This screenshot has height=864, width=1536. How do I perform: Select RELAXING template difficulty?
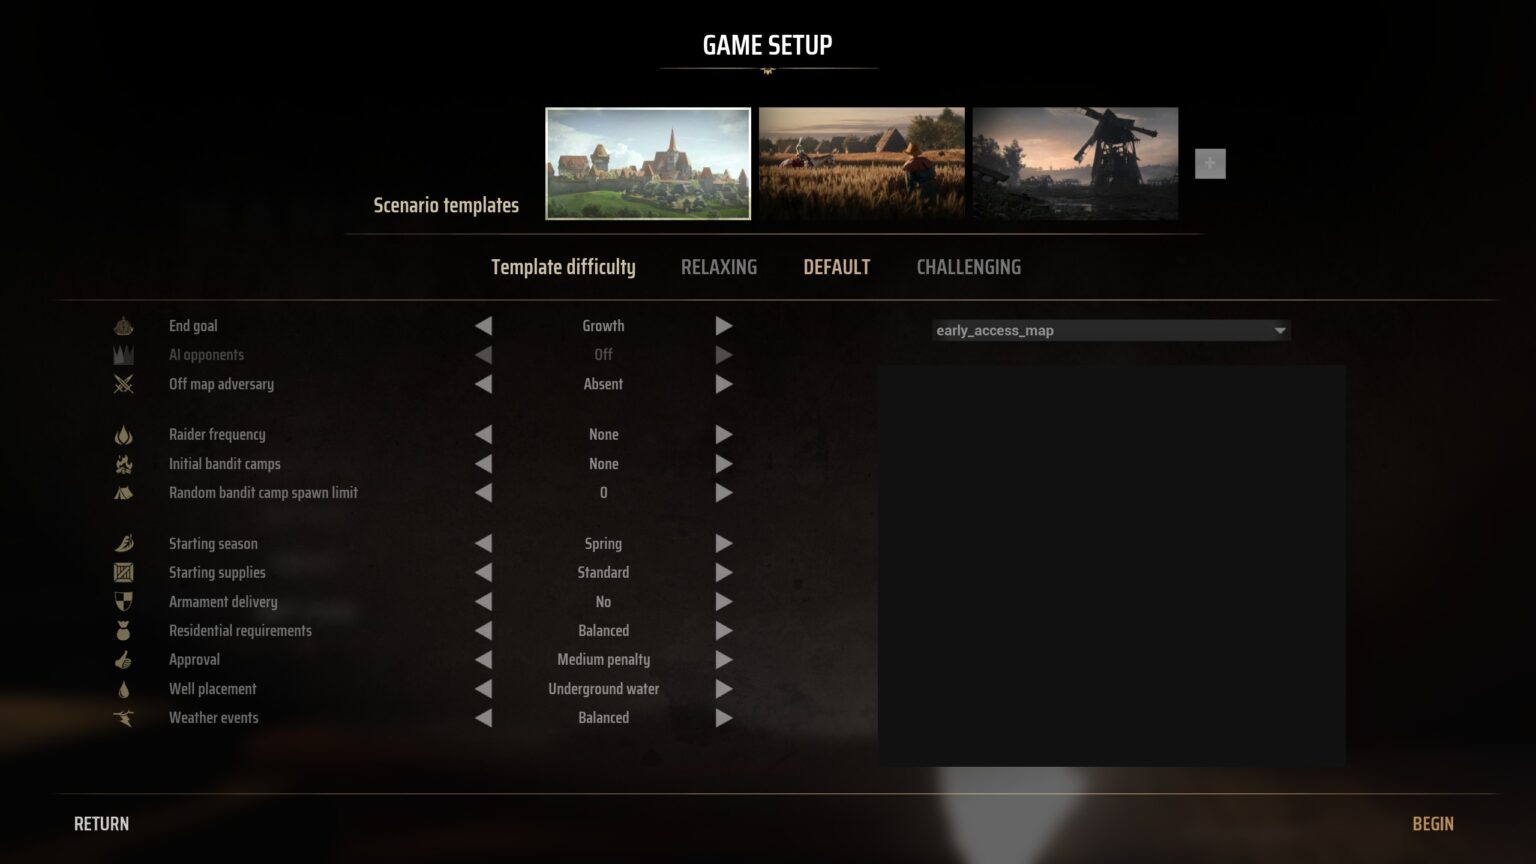click(719, 267)
